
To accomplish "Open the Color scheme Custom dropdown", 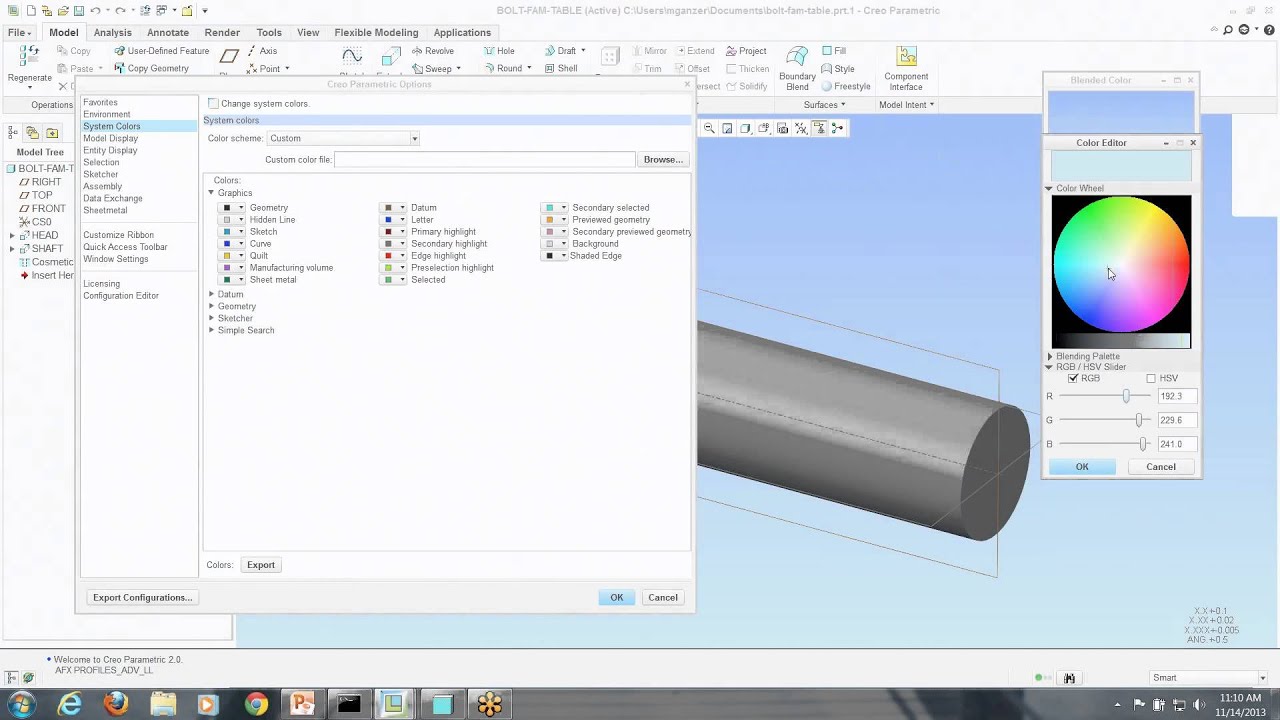I will pos(342,138).
